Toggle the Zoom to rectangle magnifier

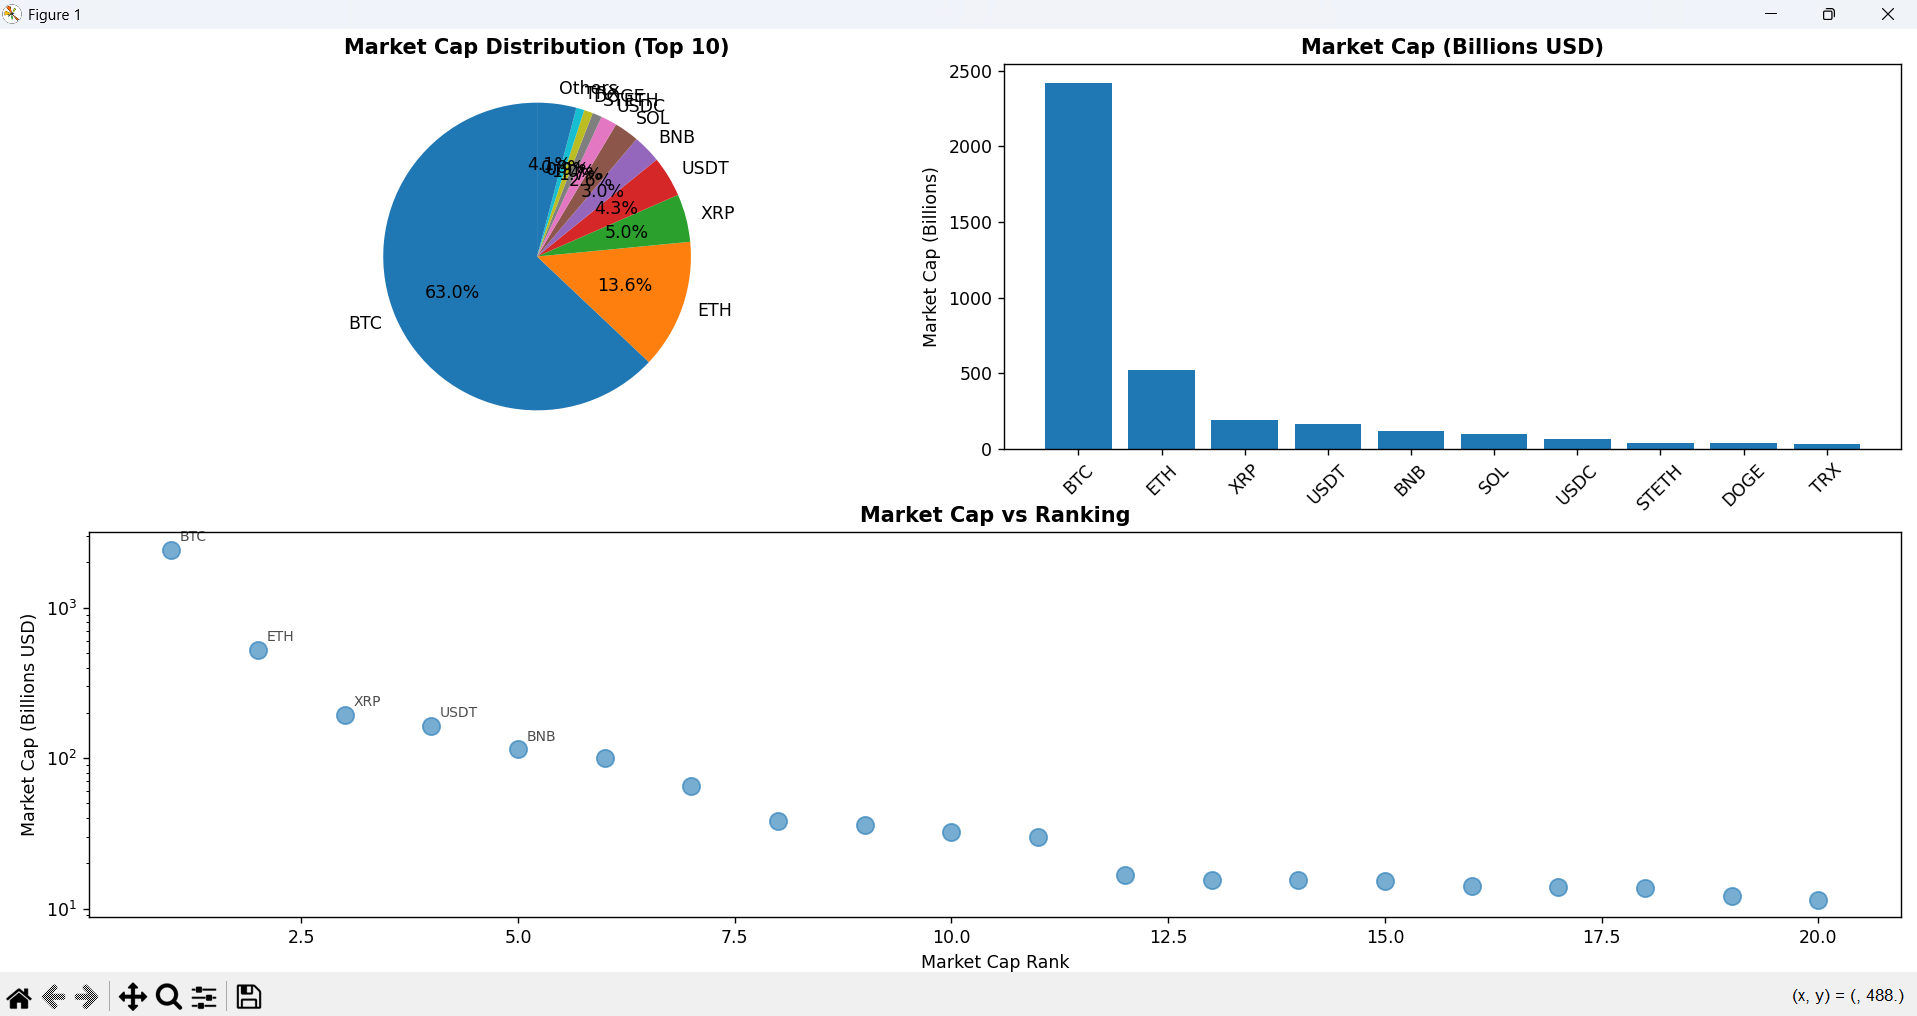pyautogui.click(x=169, y=997)
